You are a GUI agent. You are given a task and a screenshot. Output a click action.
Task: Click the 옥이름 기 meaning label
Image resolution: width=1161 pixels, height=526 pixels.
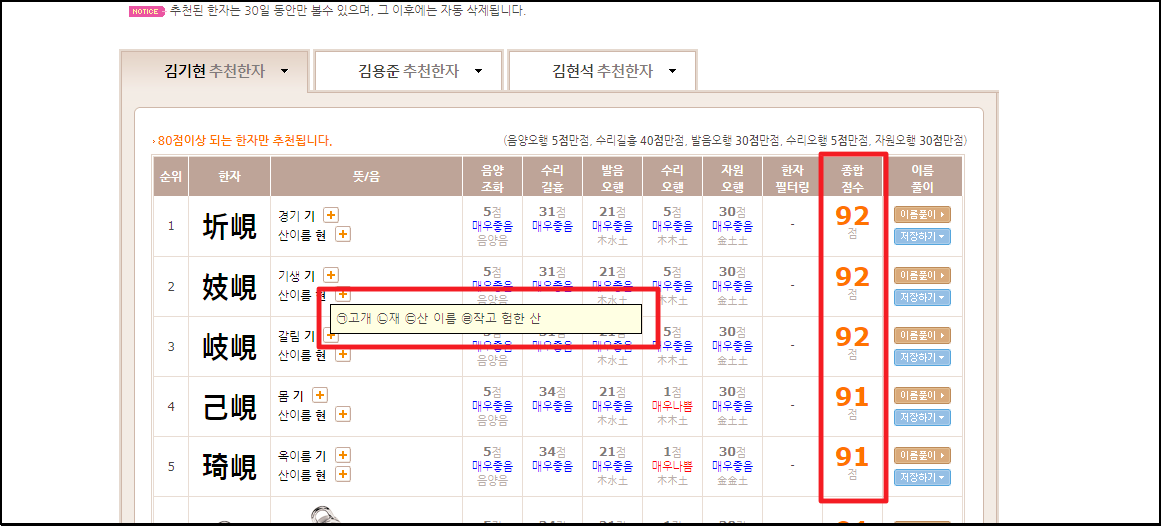point(303,456)
